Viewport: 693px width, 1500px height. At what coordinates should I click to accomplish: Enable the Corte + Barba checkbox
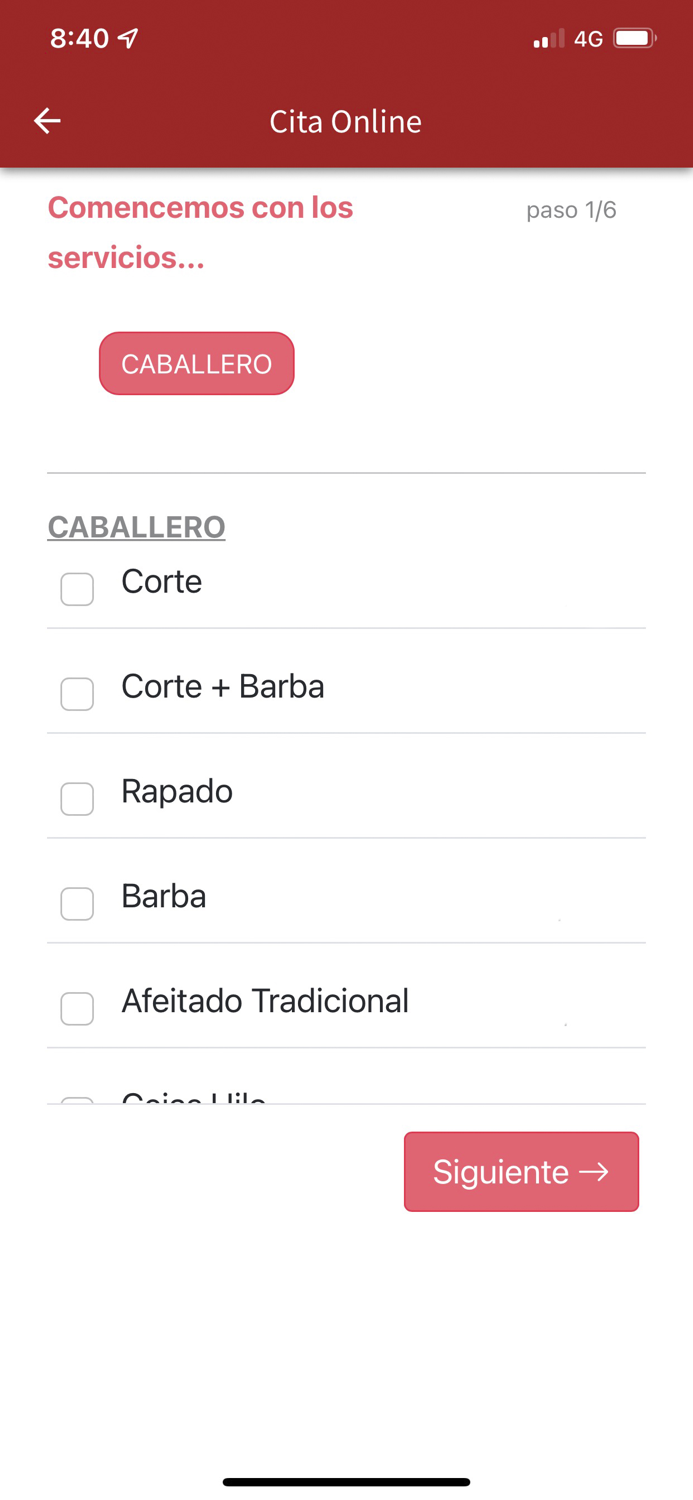coord(77,693)
